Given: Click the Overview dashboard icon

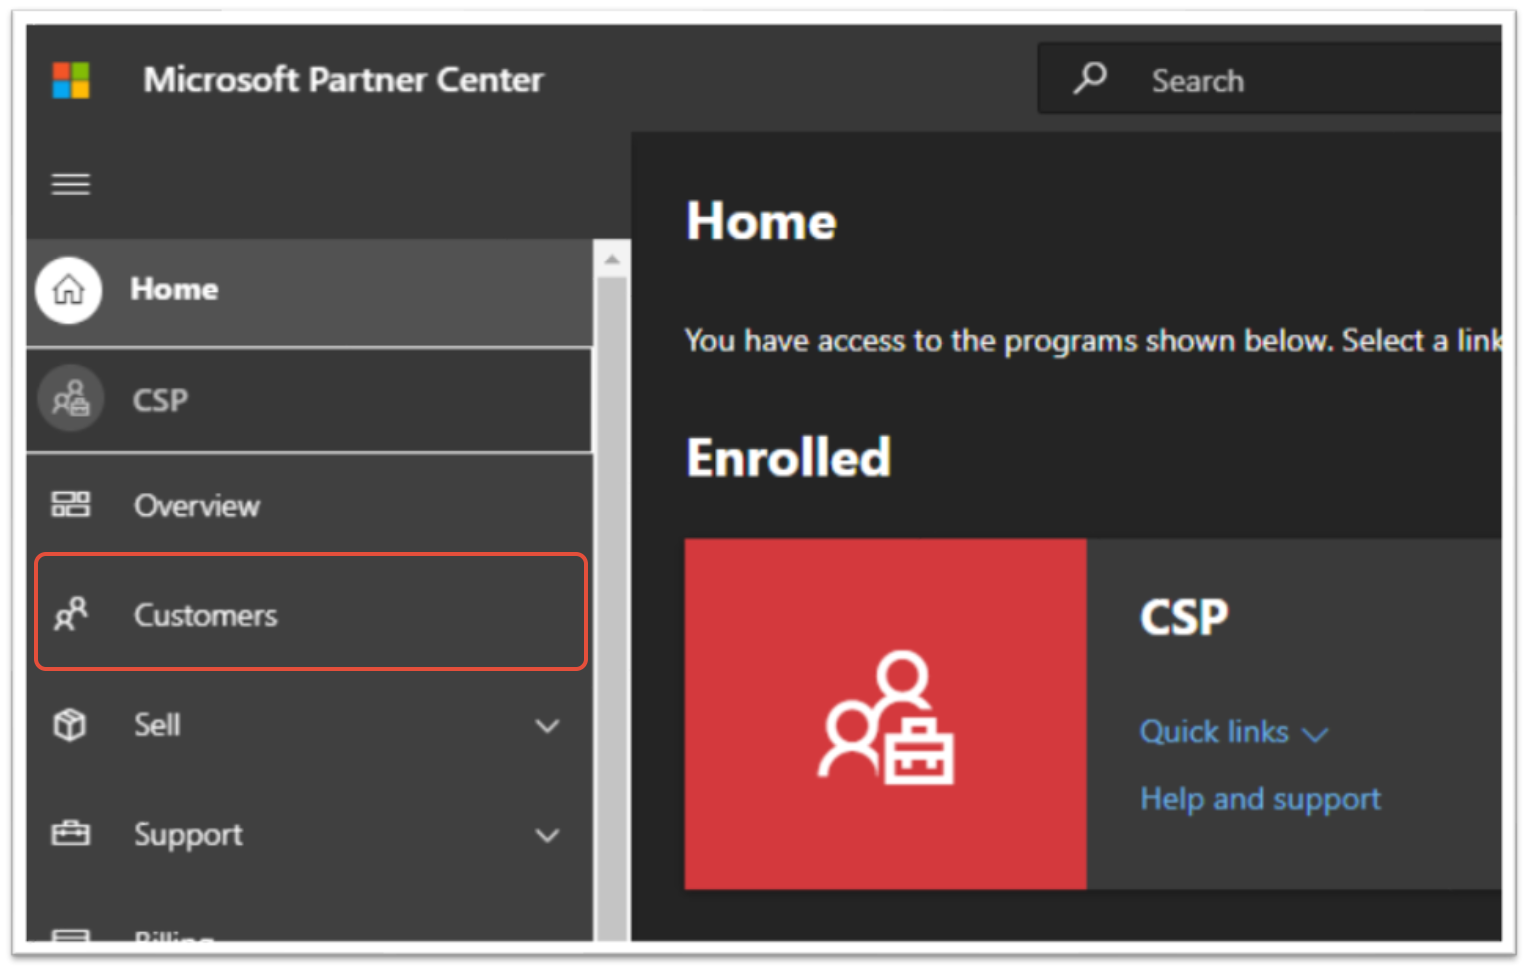Looking at the screenshot, I should pyautogui.click(x=71, y=504).
